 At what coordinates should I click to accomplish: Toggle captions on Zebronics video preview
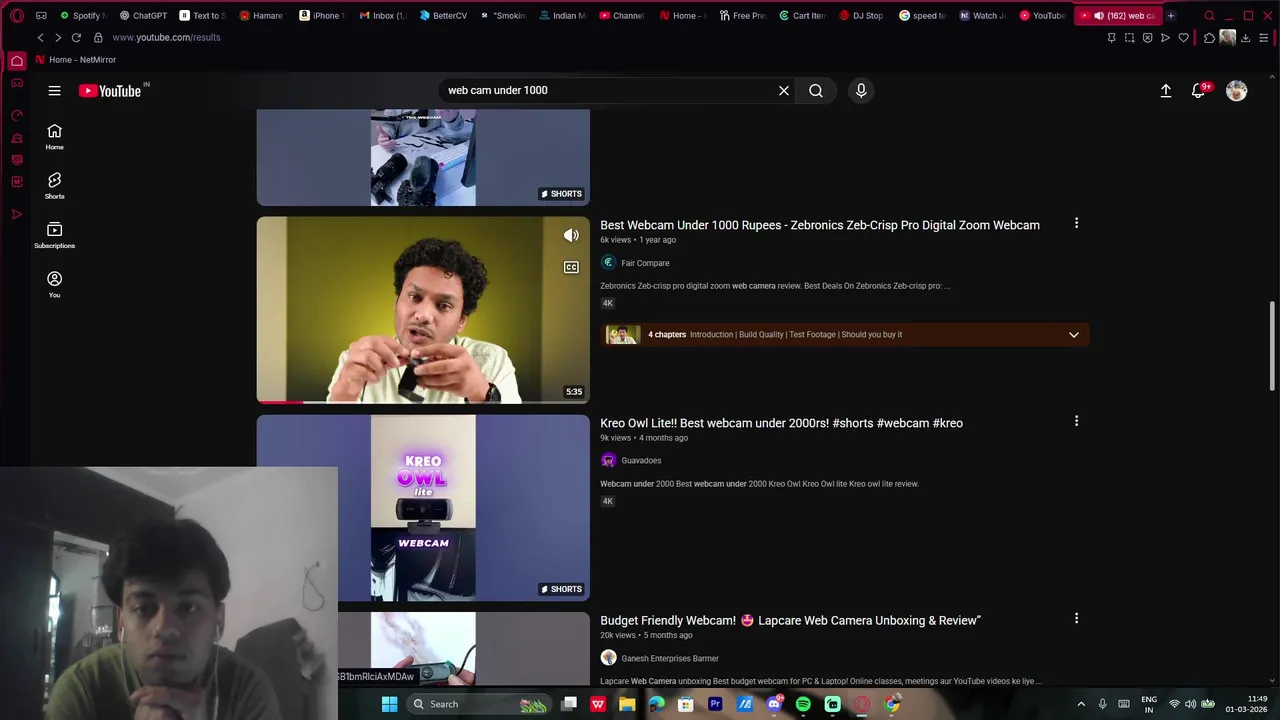click(x=571, y=267)
